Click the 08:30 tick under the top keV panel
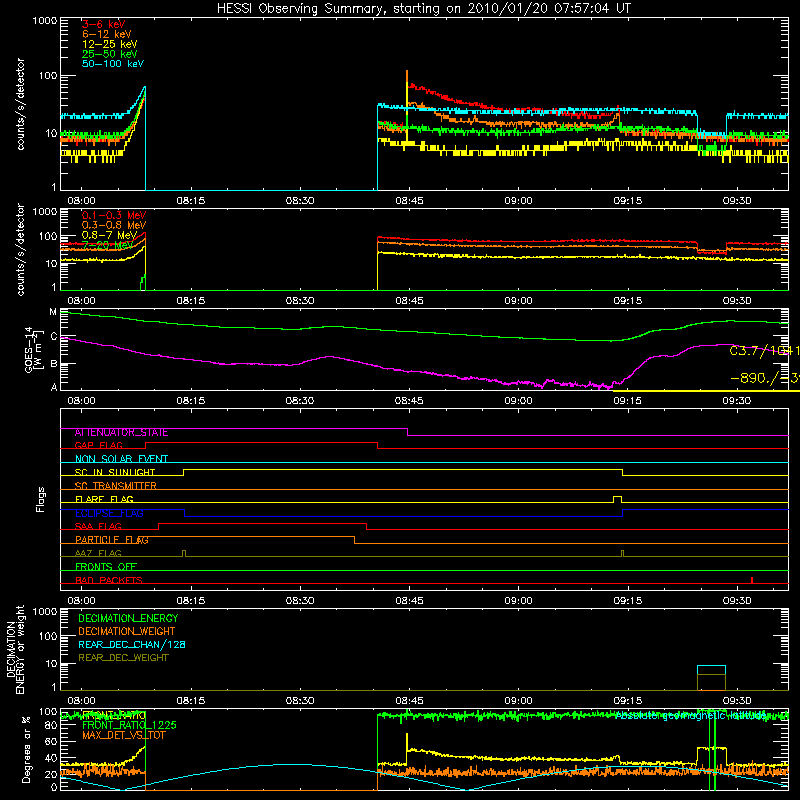The height and width of the screenshot is (800, 800). coord(300,201)
